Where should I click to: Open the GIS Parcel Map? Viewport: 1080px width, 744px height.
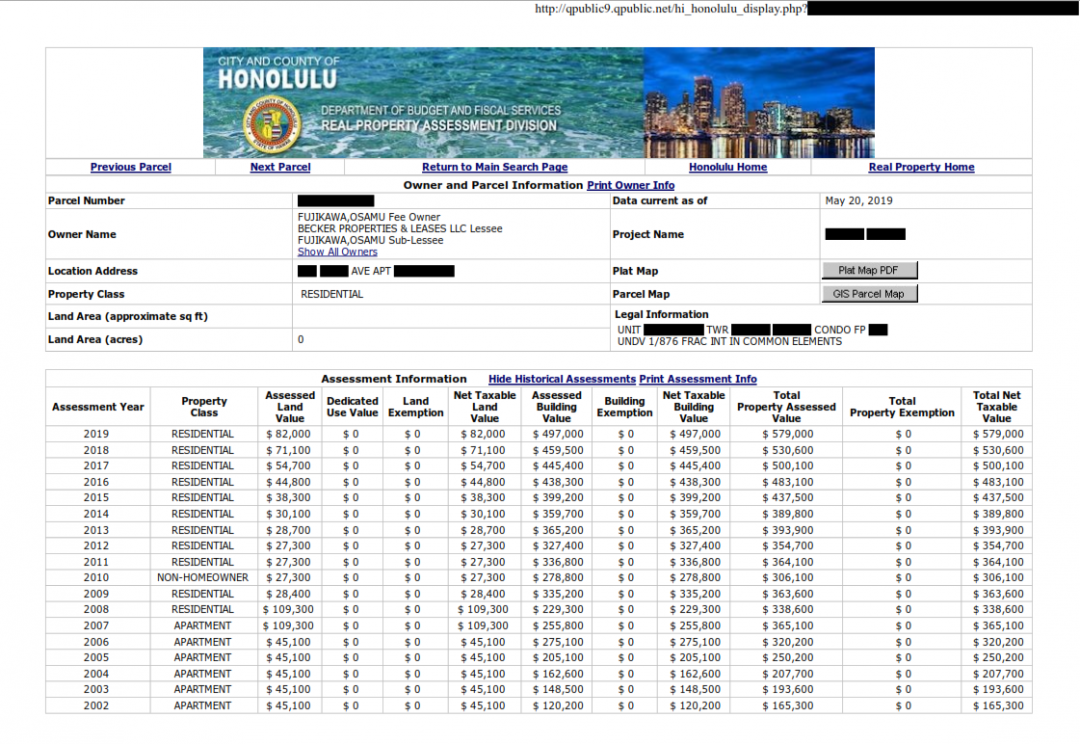point(868,294)
